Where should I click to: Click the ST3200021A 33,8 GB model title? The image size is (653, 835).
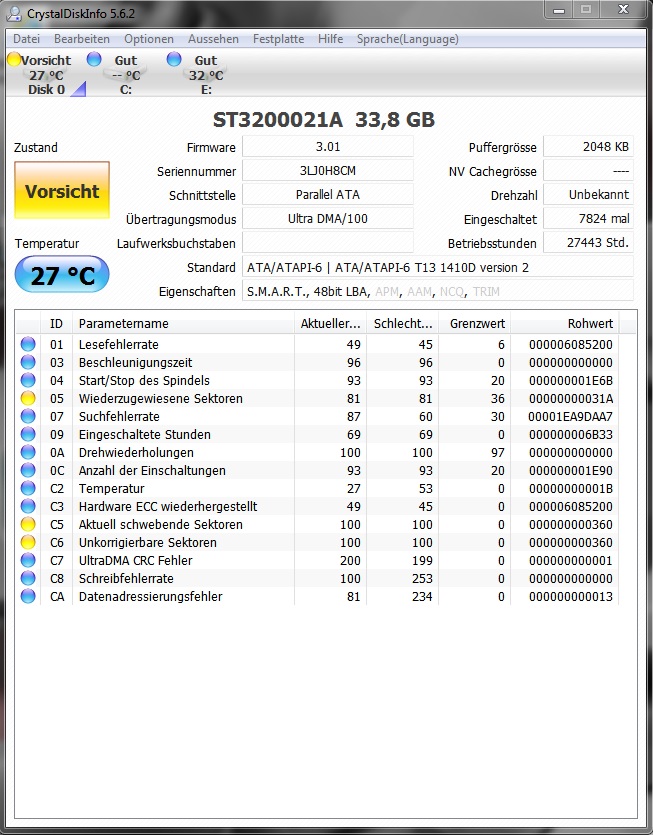point(324,119)
